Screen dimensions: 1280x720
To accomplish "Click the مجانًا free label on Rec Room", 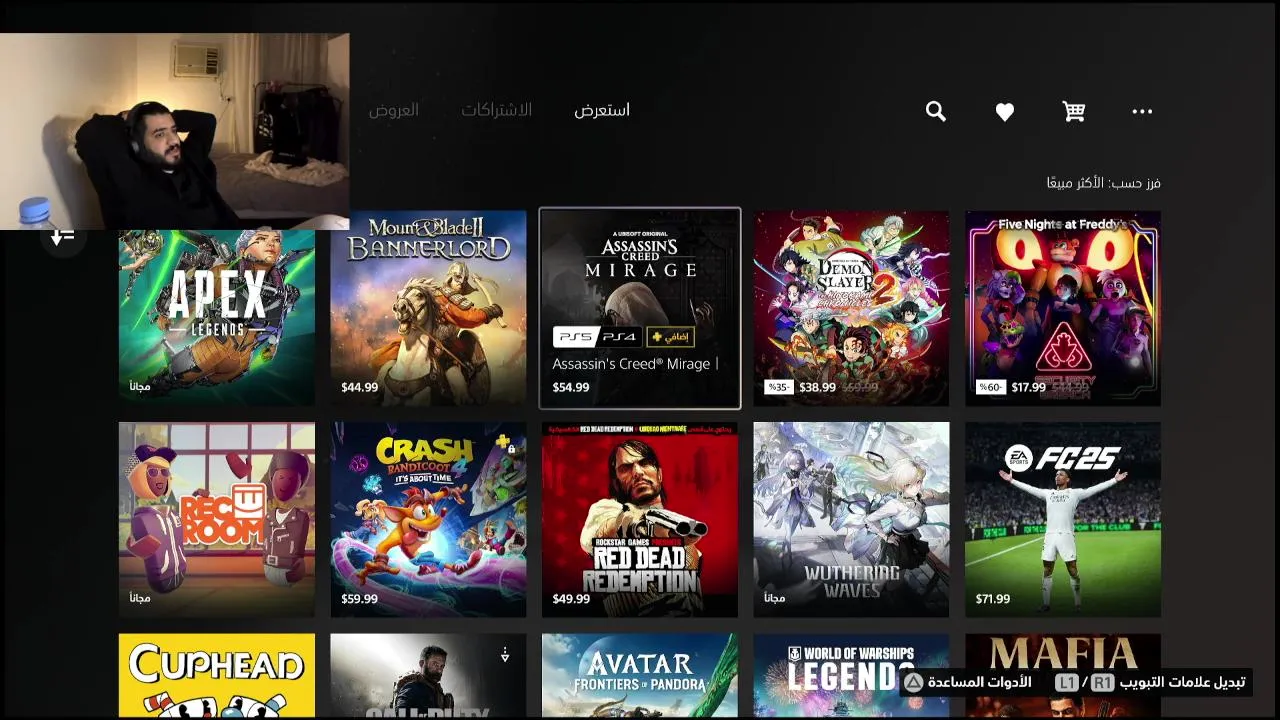I will [140, 598].
